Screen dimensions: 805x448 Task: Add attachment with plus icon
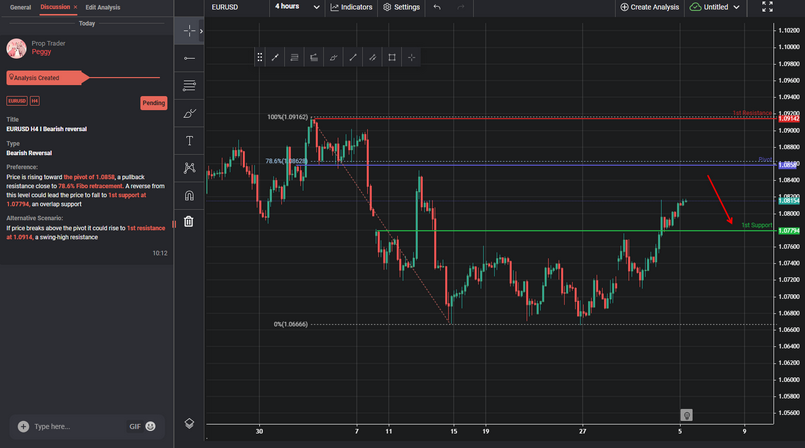tap(23, 426)
